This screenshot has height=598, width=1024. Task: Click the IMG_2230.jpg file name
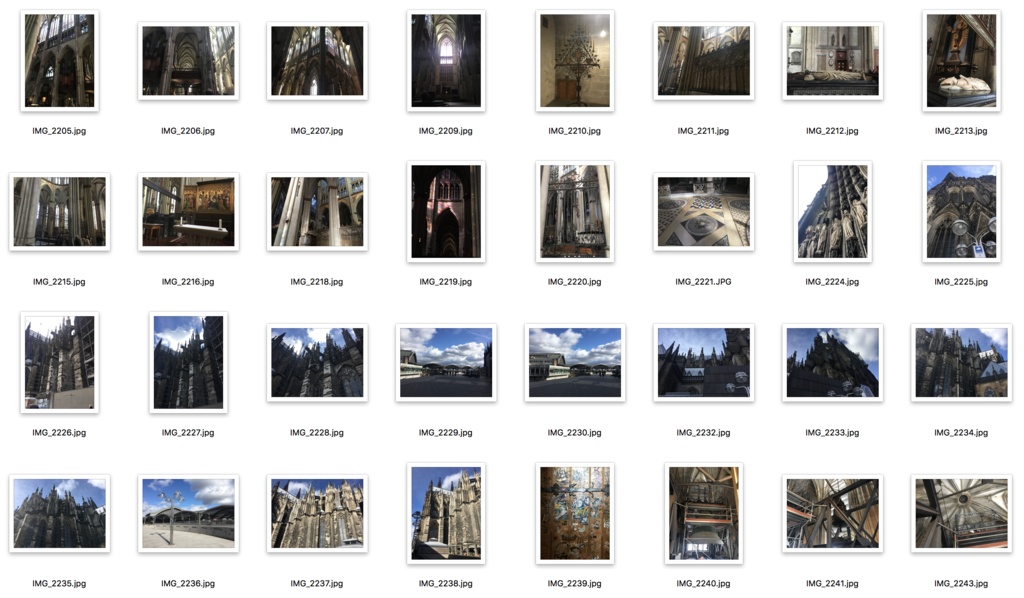(575, 432)
